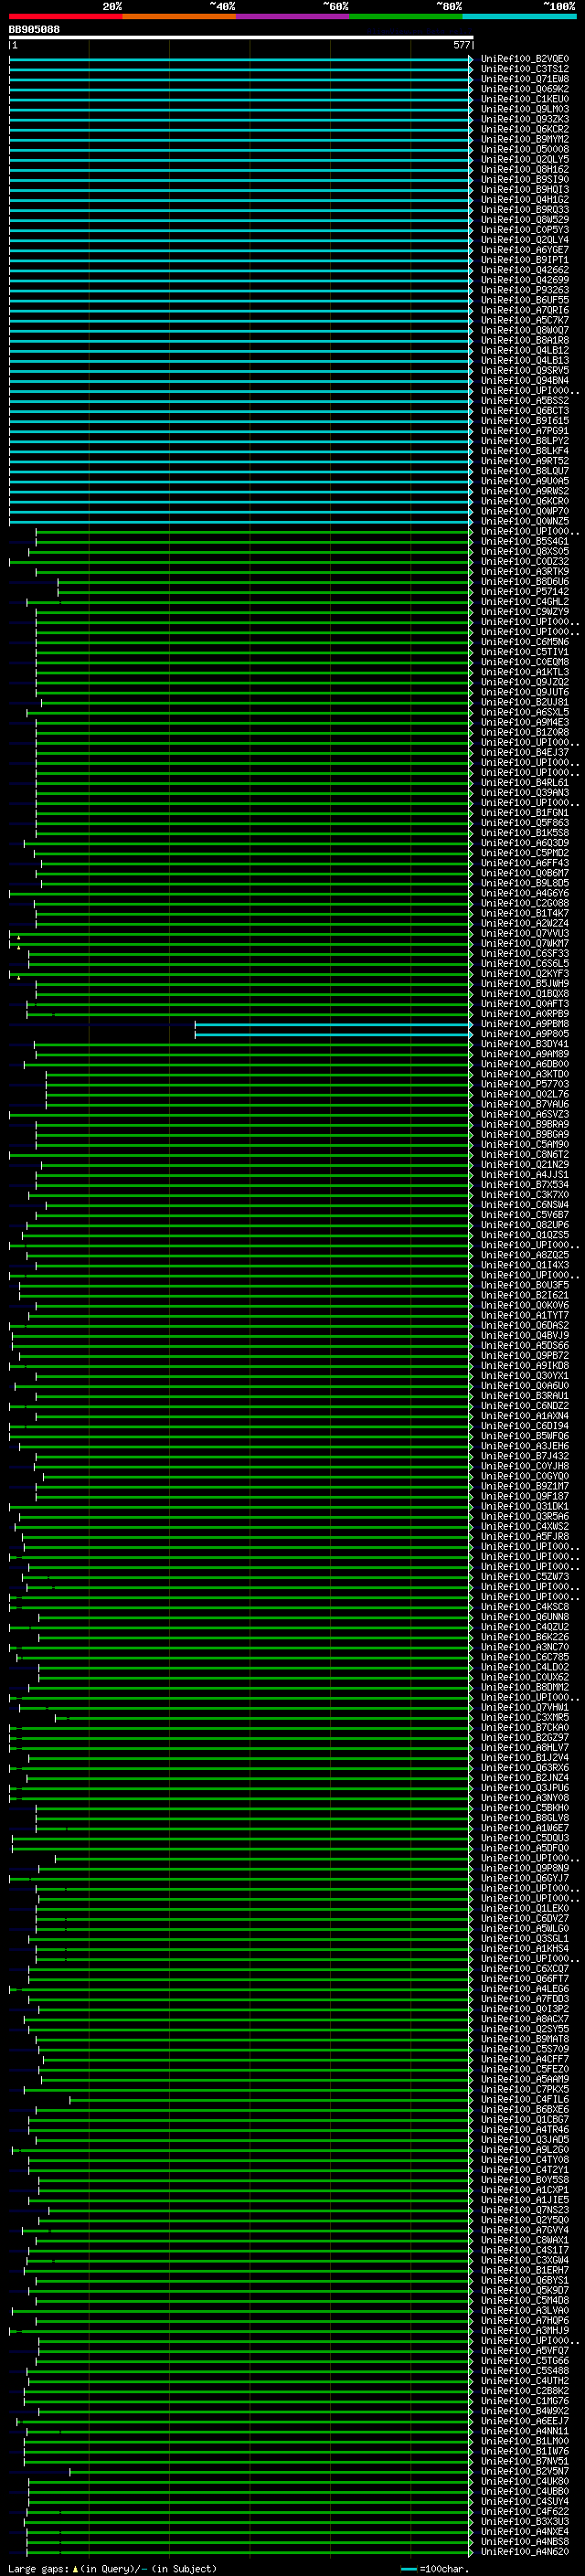585x2576 pixels.
Task: Click the green ~80% identity legend segment
Action: coord(406,16)
